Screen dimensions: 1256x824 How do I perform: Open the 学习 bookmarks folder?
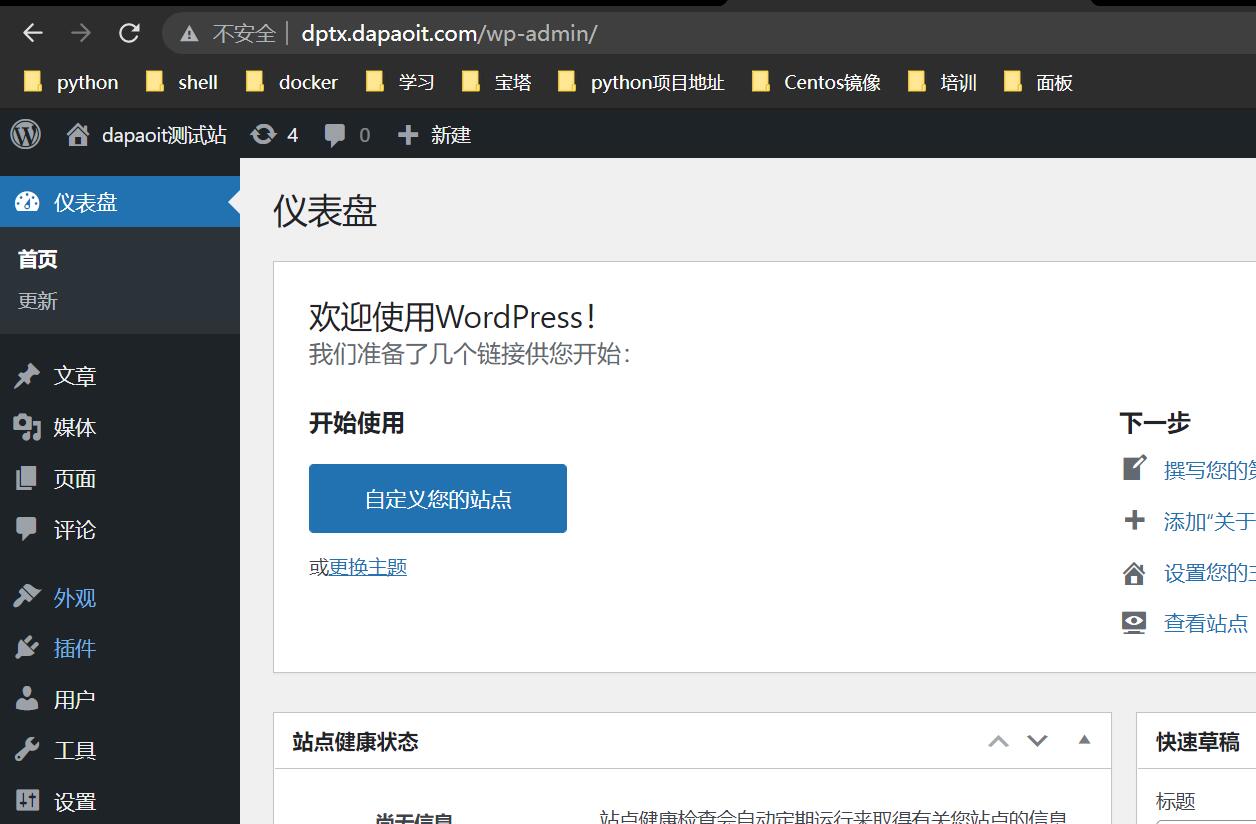pyautogui.click(x=400, y=82)
